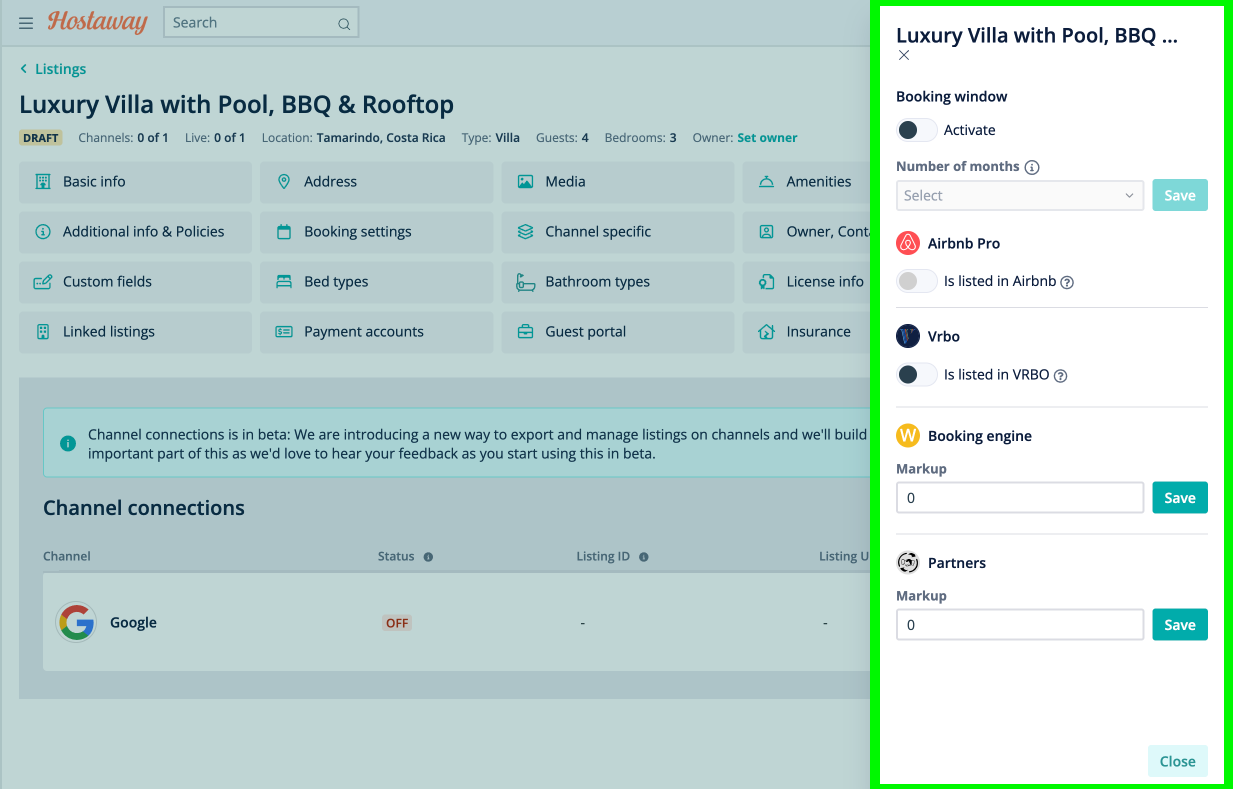This screenshot has height=789, width=1233.
Task: Click the Set owner link
Action: pos(767,138)
